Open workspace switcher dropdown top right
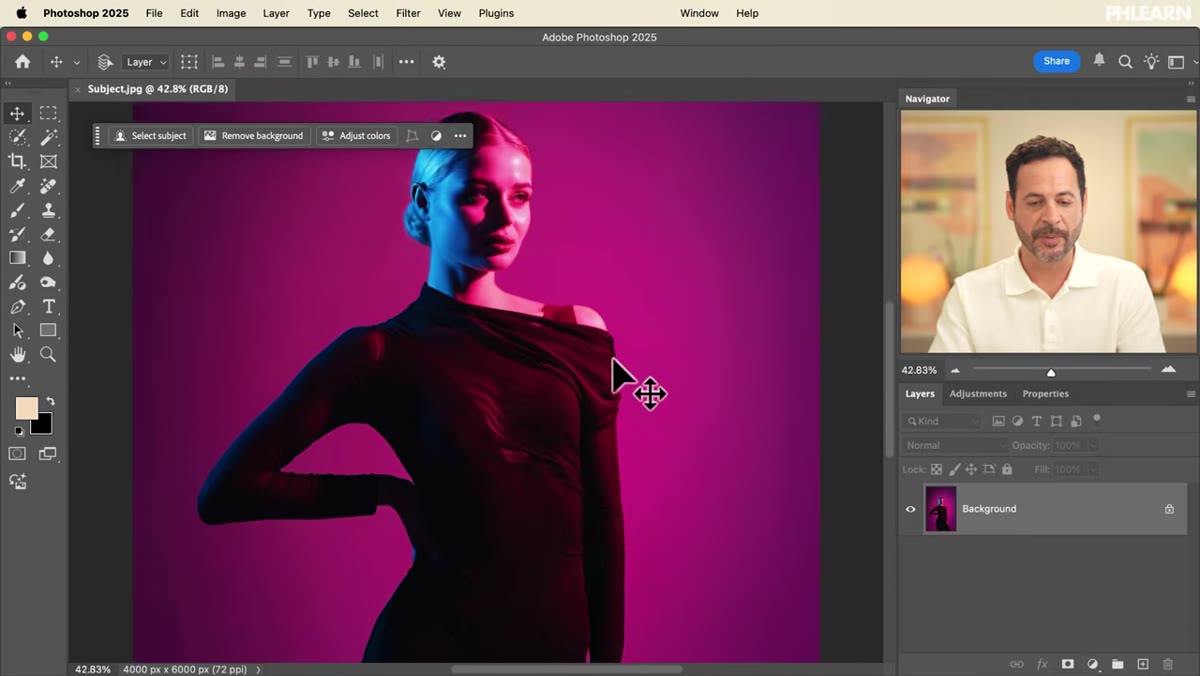Viewport: 1200px width, 676px height. [1176, 62]
